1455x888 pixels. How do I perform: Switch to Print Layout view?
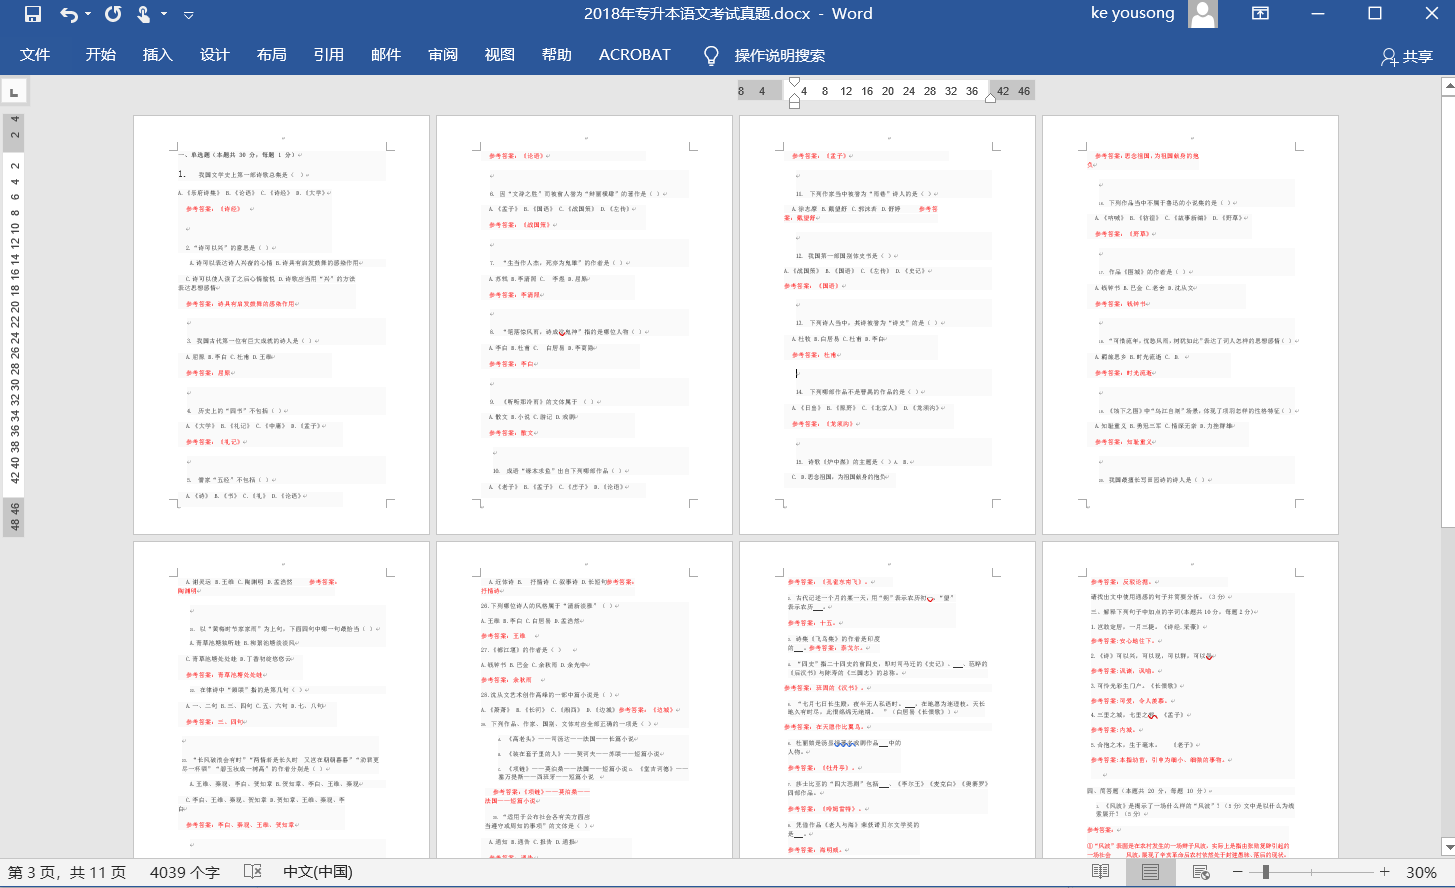(x=1150, y=872)
